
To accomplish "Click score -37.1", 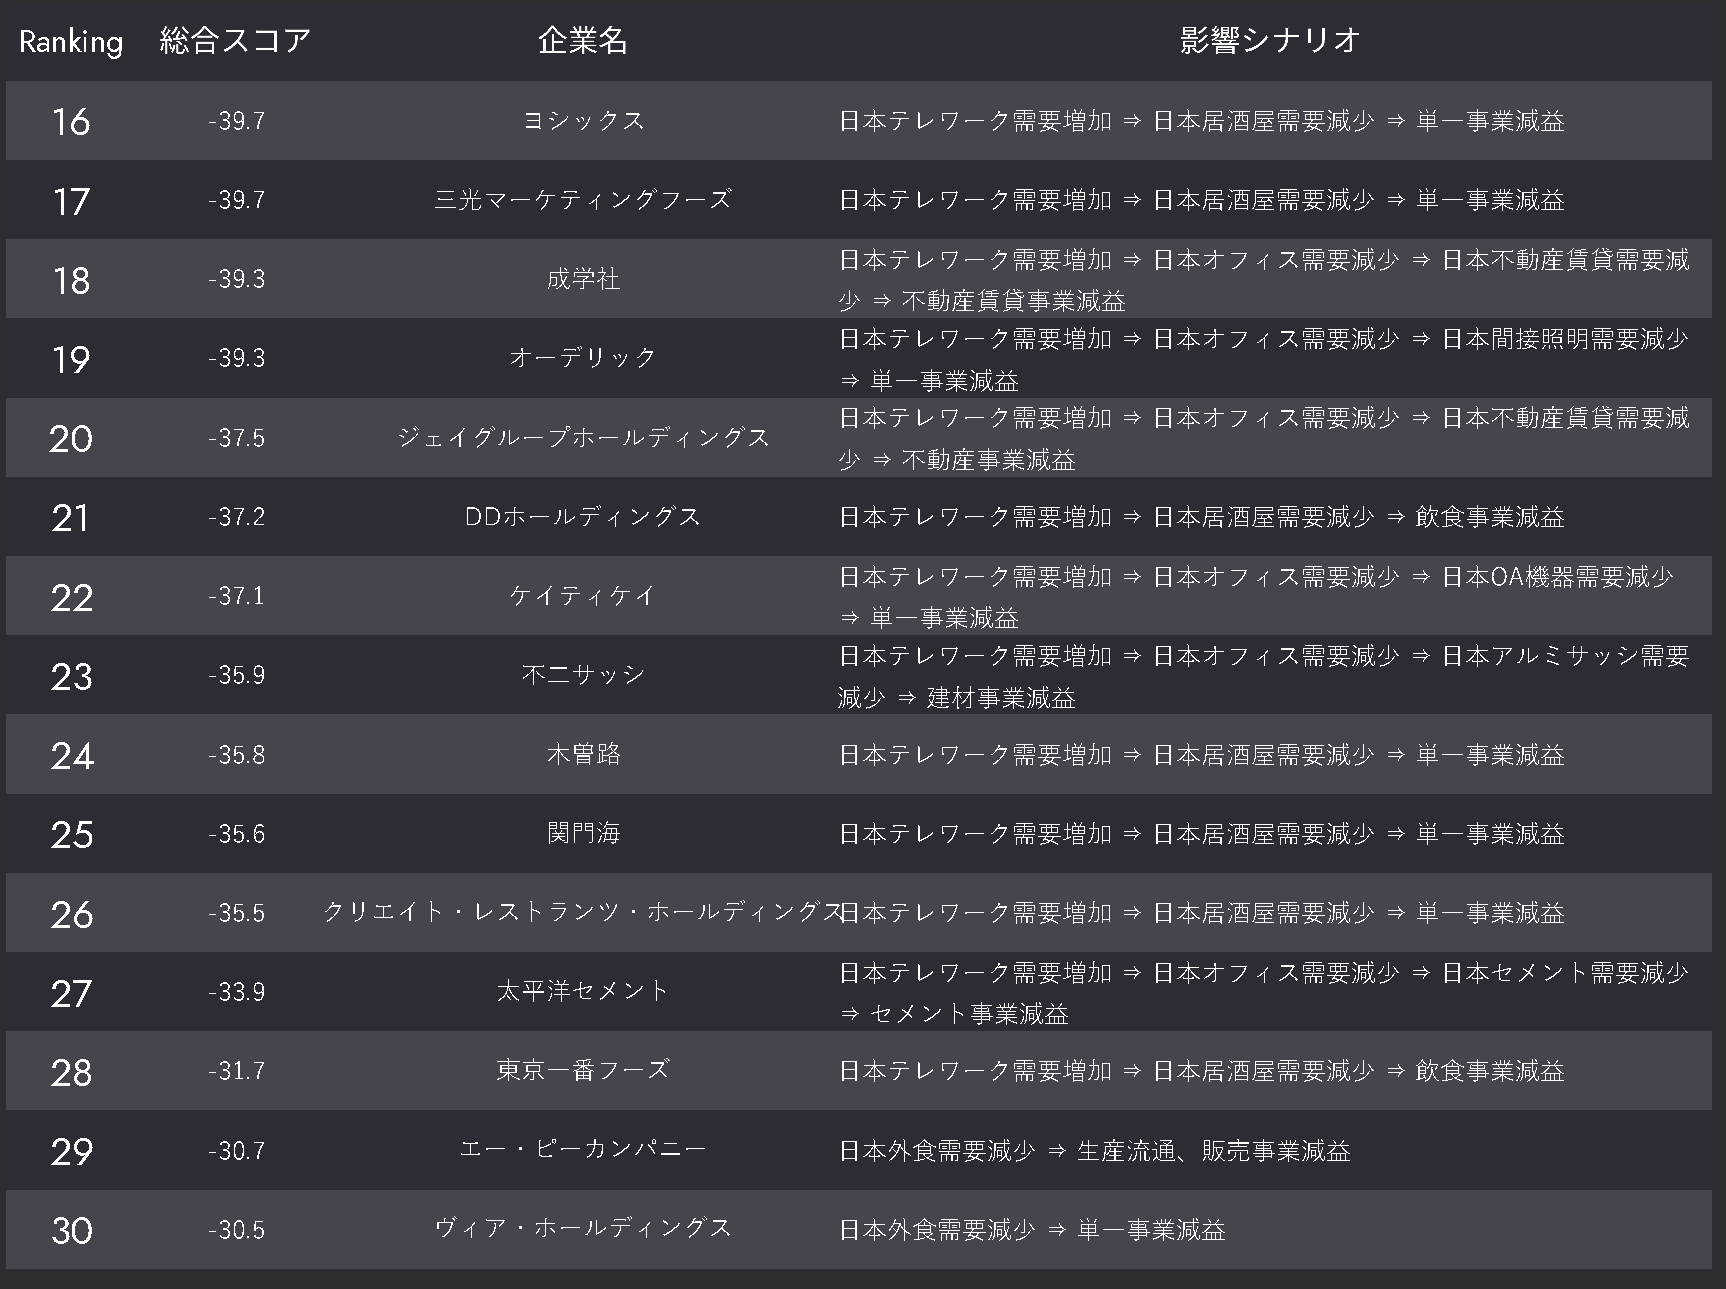I will tap(237, 596).
